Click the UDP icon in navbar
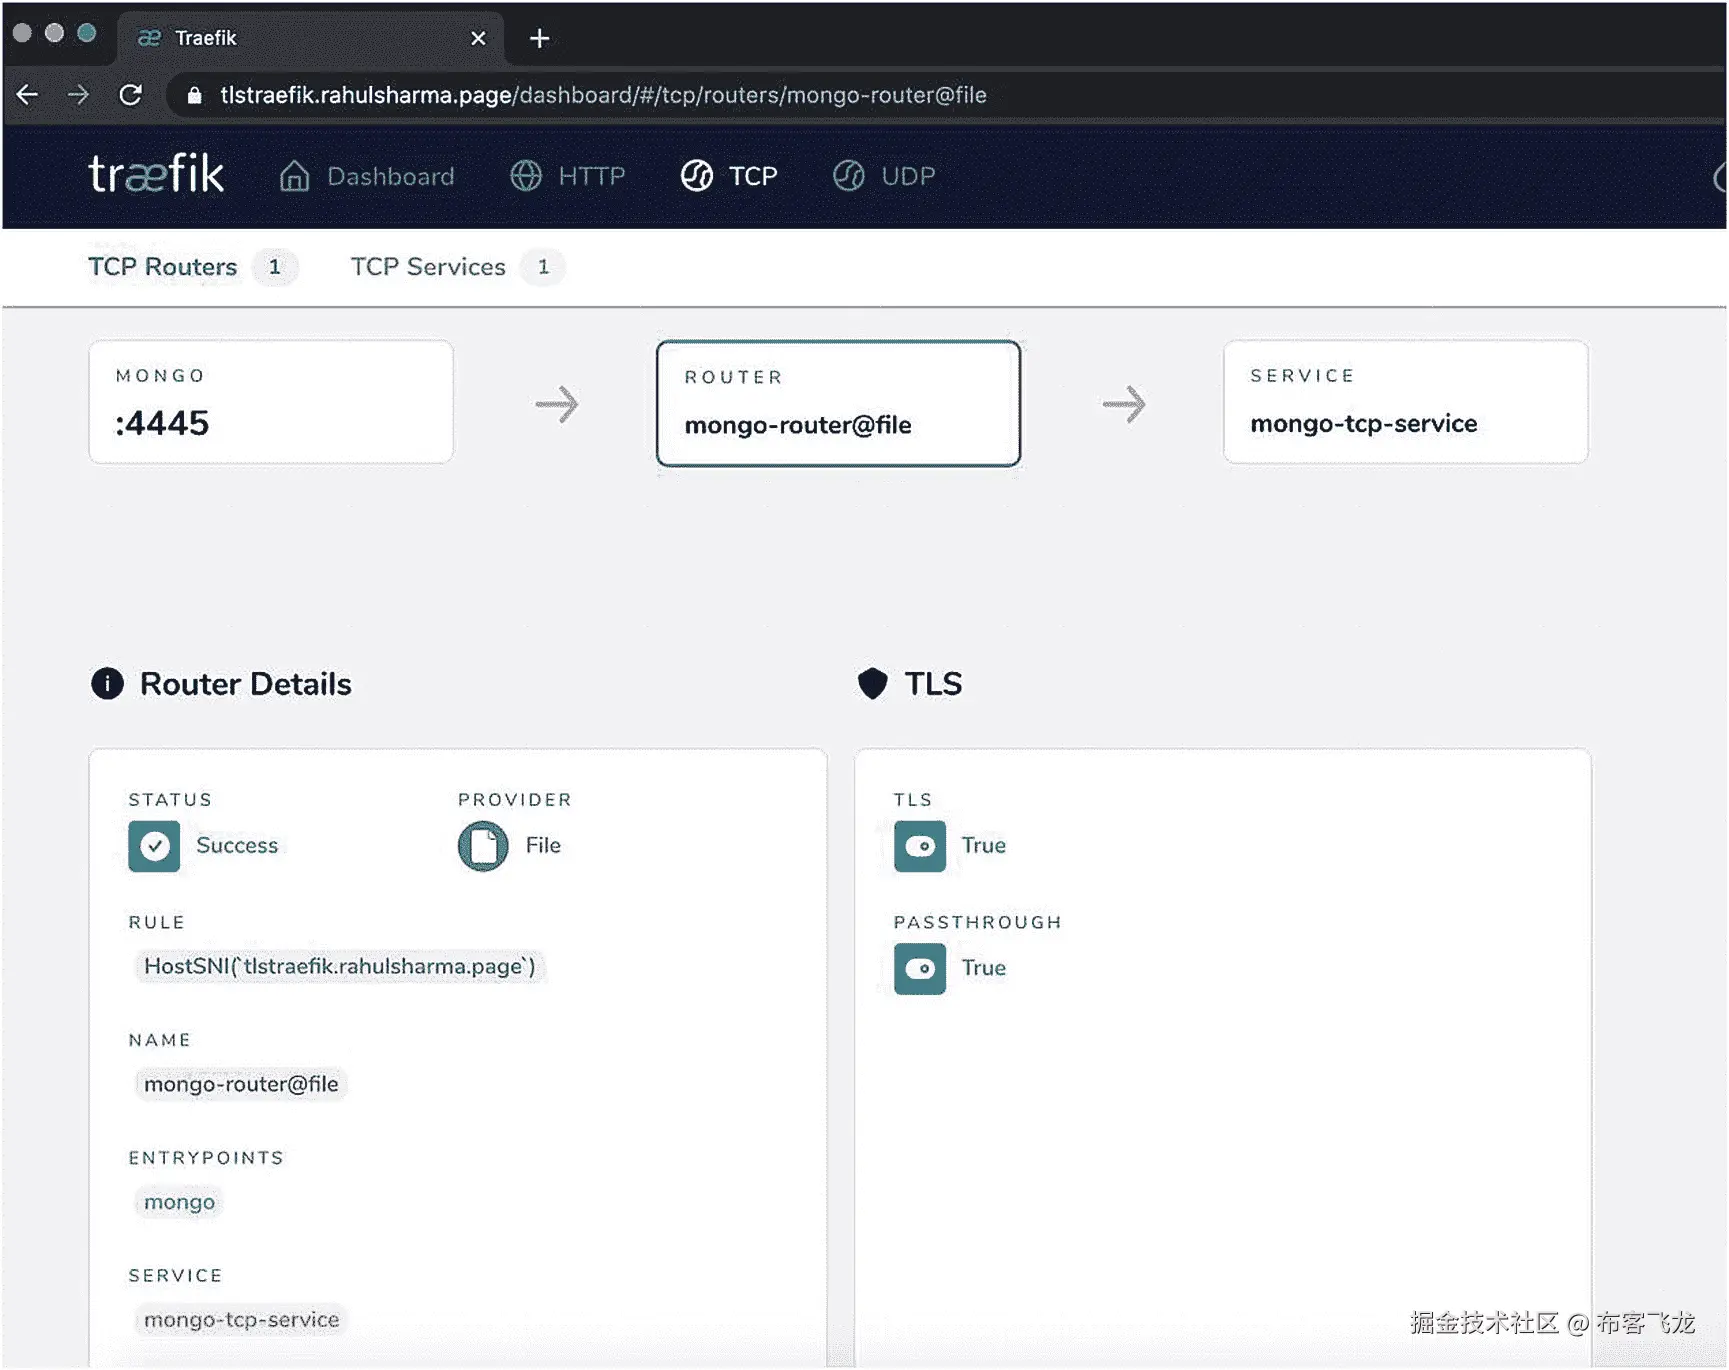Screen dimensions: 1729x1370 coord(849,176)
